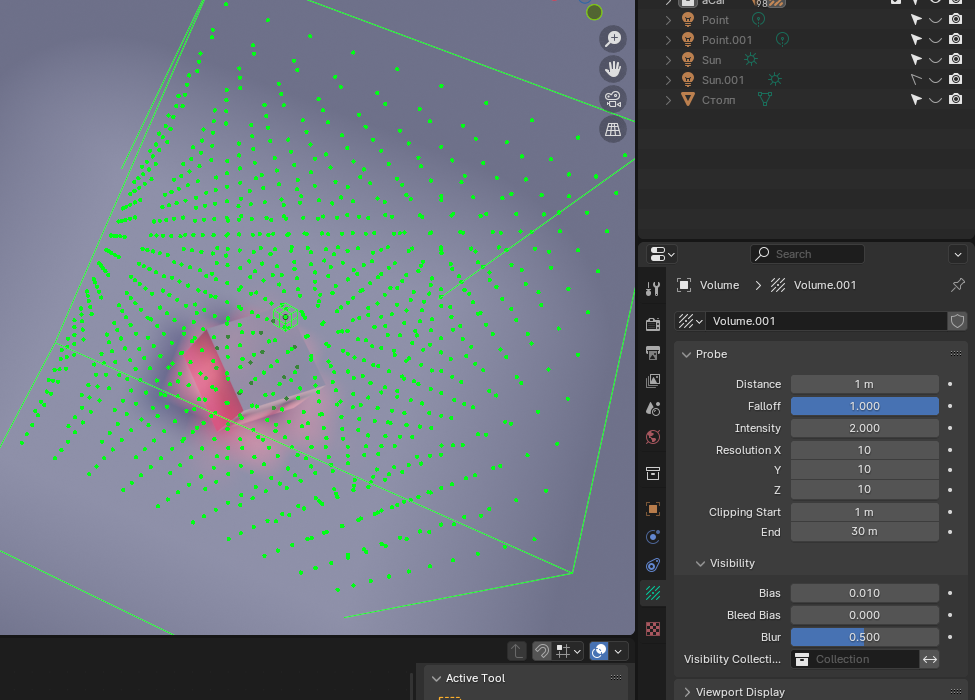Open the Scene properties tab
This screenshot has width=975, height=700.
click(653, 408)
